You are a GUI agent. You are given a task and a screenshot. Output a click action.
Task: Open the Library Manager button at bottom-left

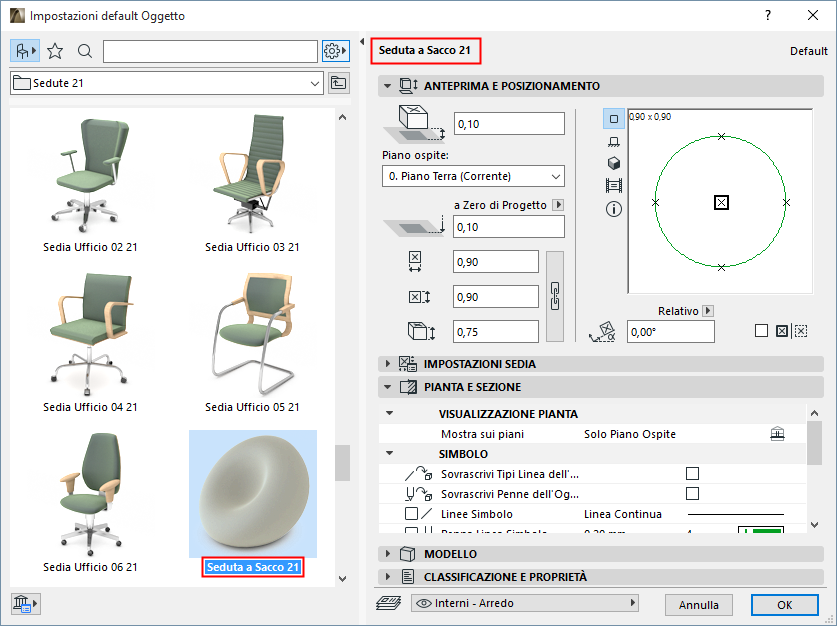pyautogui.click(x=25, y=604)
